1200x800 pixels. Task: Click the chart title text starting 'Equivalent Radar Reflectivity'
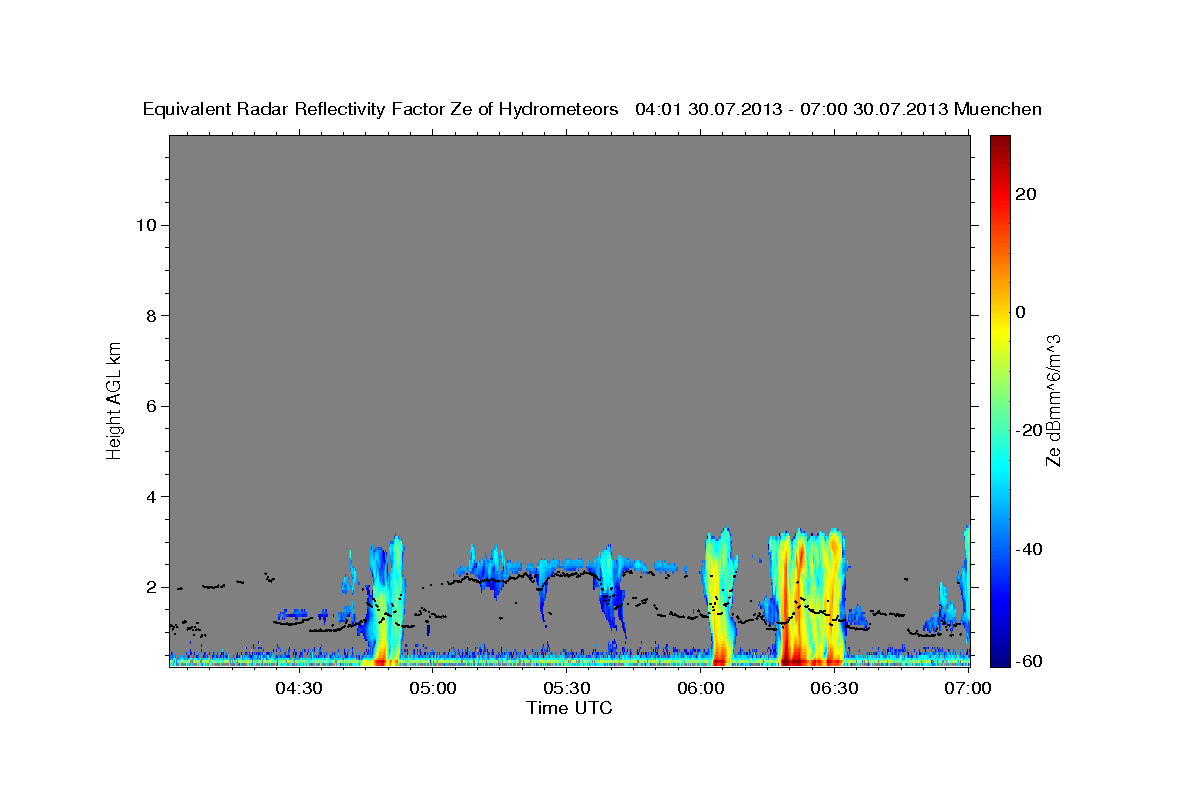pos(592,110)
